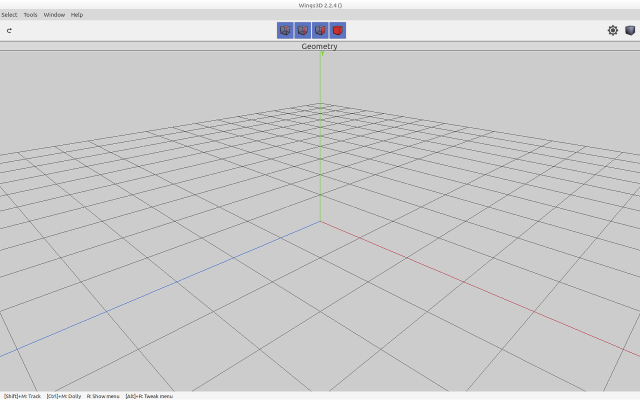Click the redo arrow icon
Viewport: 640px width, 400px height.
click(x=9, y=30)
